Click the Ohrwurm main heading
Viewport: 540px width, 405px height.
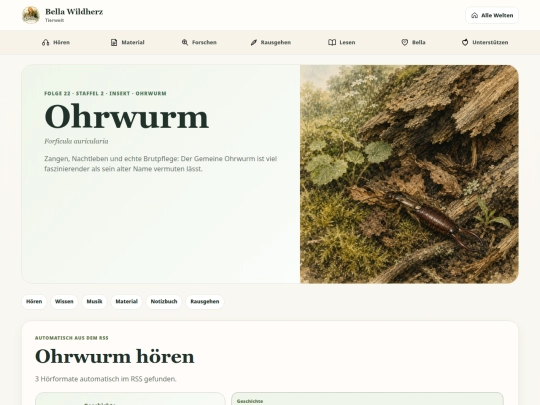[126, 117]
